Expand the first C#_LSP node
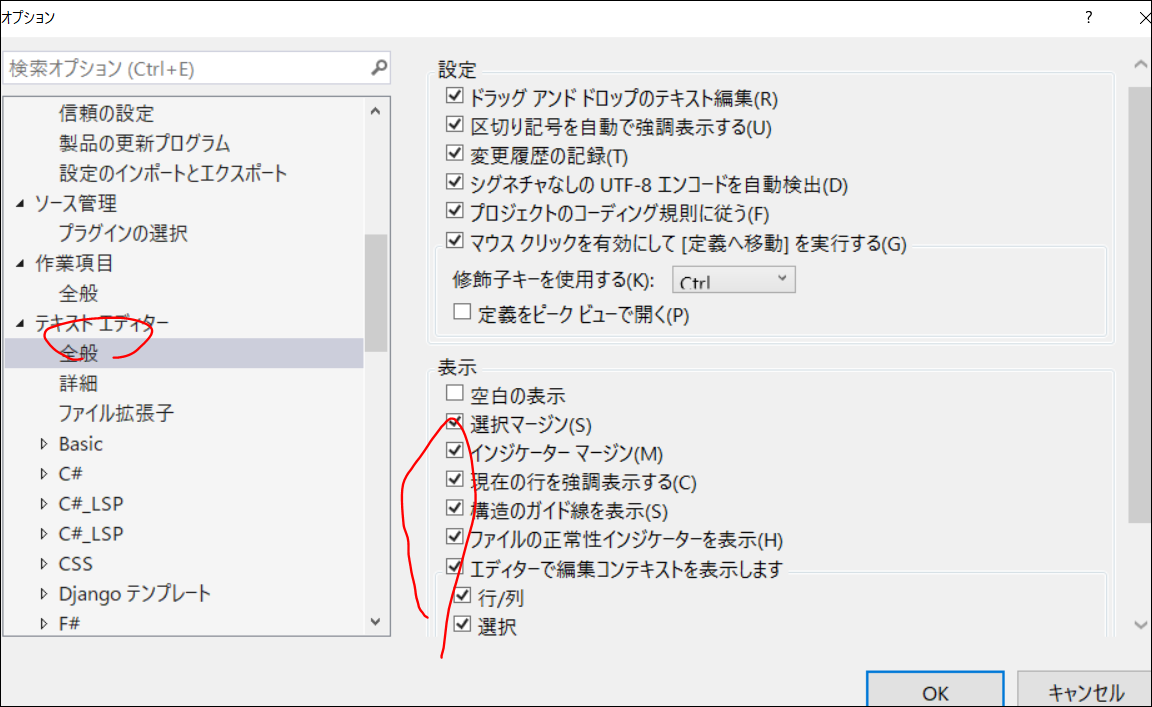Screen dimensions: 1152x707 [x=43, y=504]
